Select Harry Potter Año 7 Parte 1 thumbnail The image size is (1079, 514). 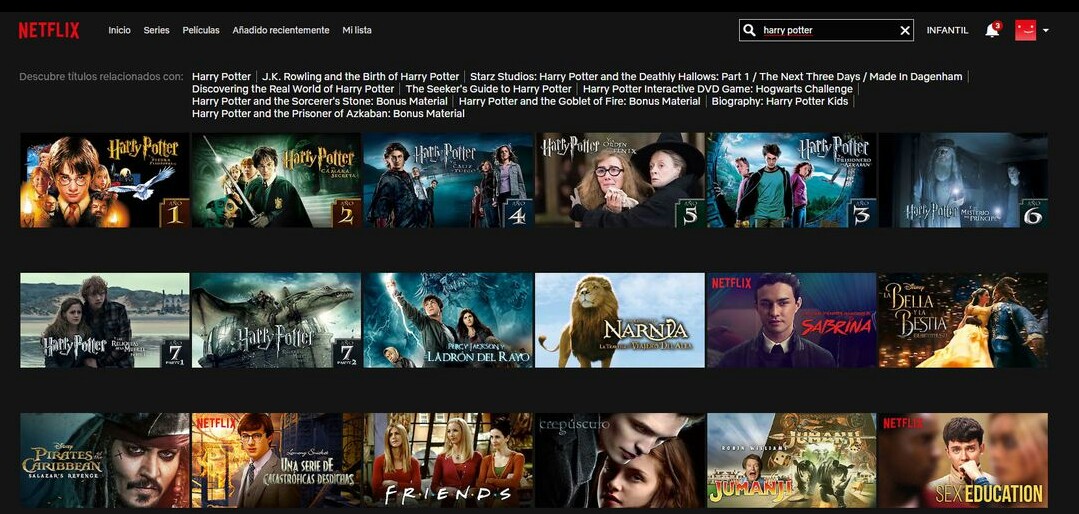pos(105,321)
